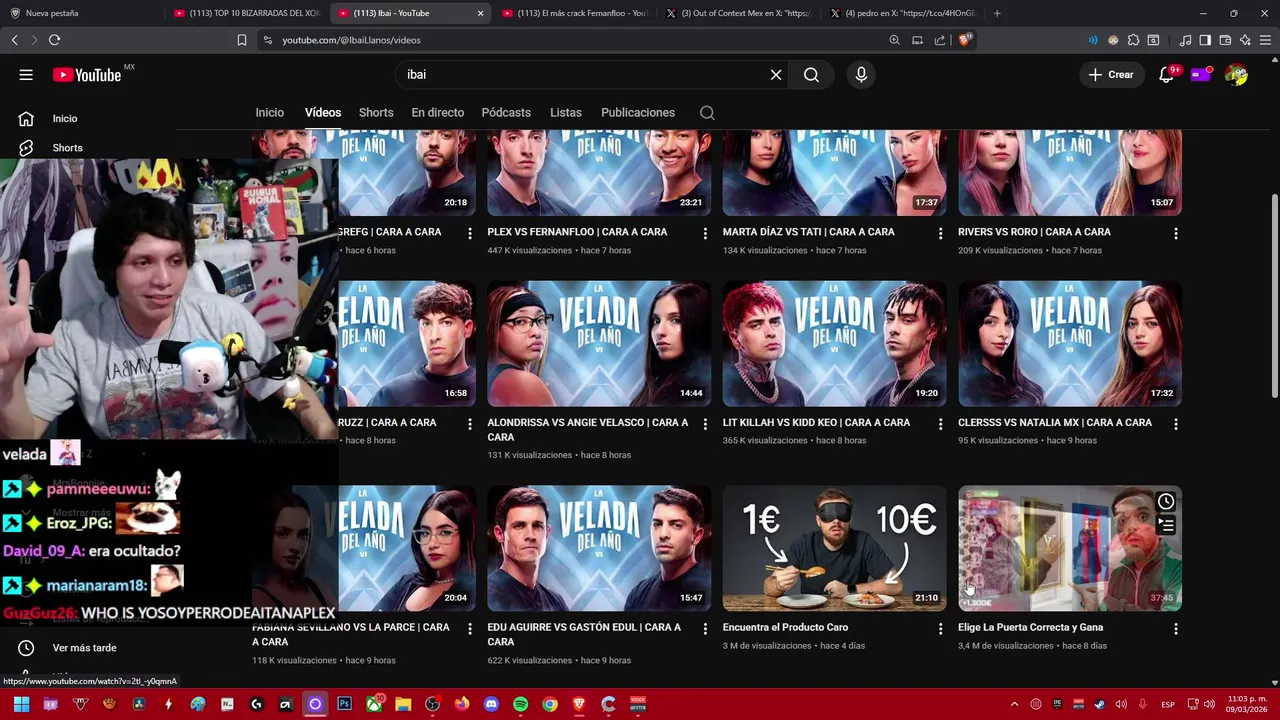
Task: Open options menu for Rivers vs Roro video
Action: tap(1176, 233)
